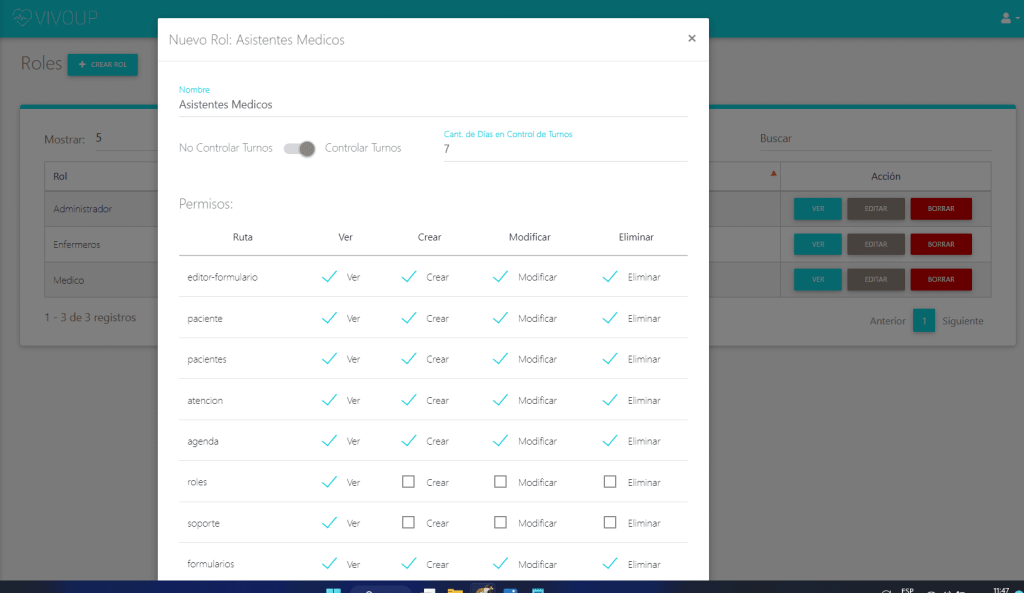The width and height of the screenshot is (1024, 593).
Task: Enable Eliminar permission for soporte
Action: point(610,522)
